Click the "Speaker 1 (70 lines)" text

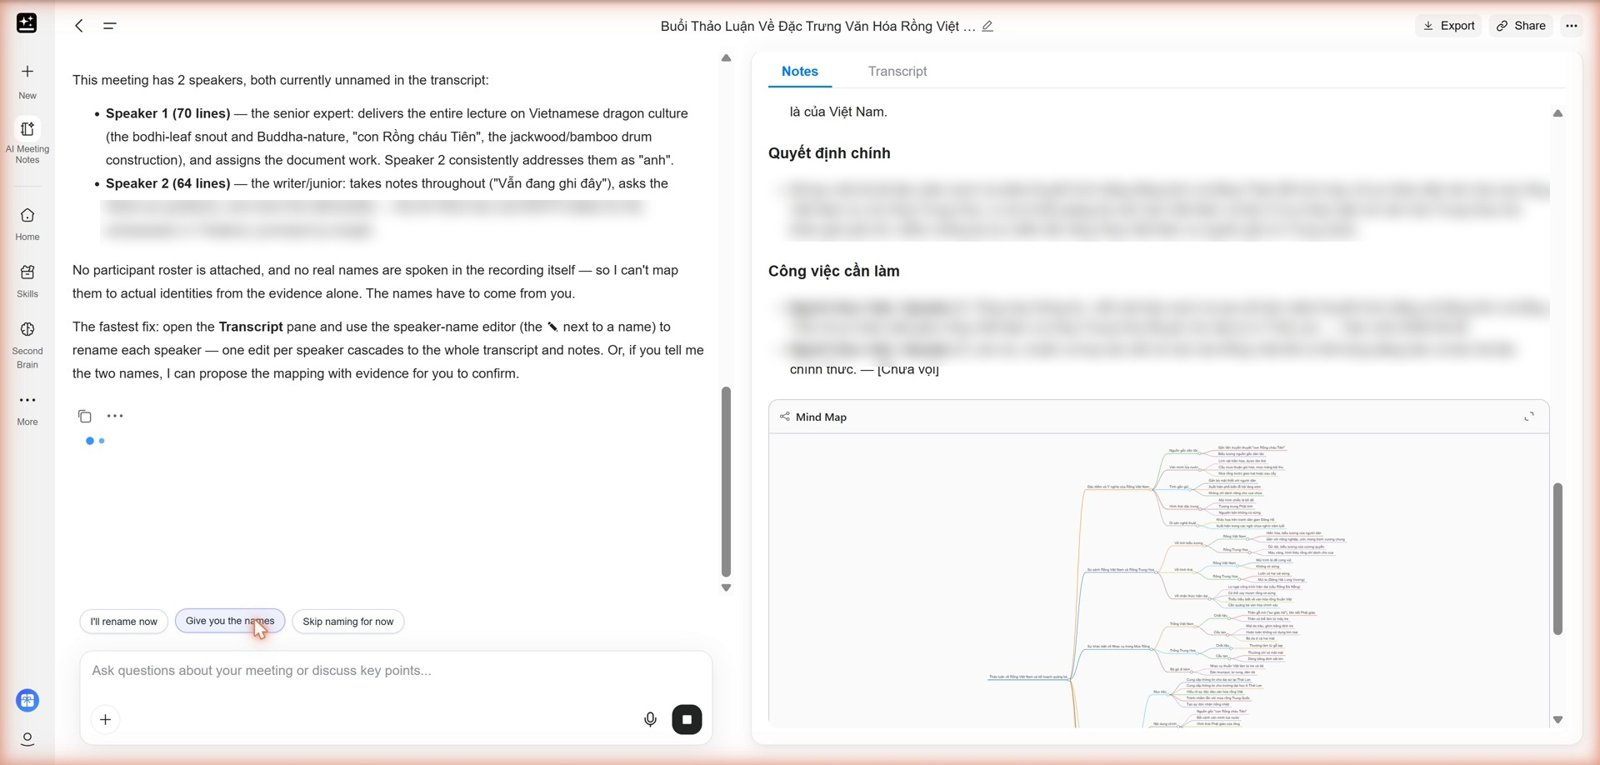[168, 113]
